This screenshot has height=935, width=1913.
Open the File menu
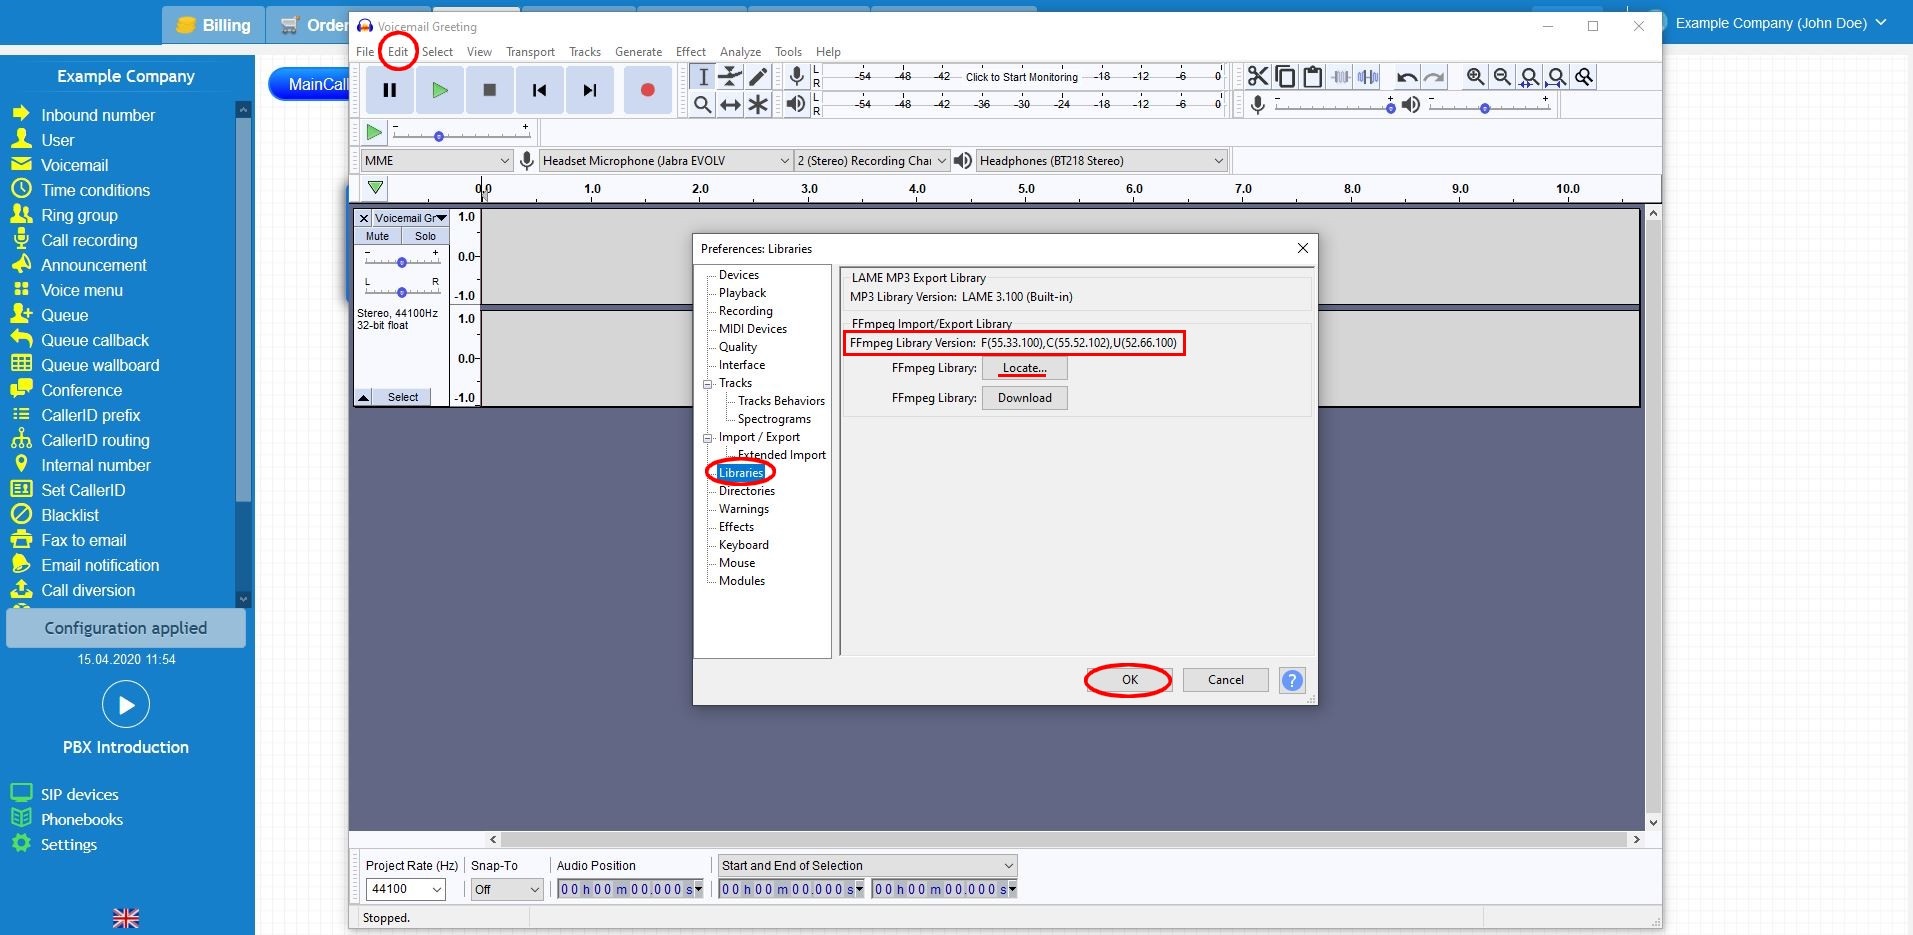365,52
